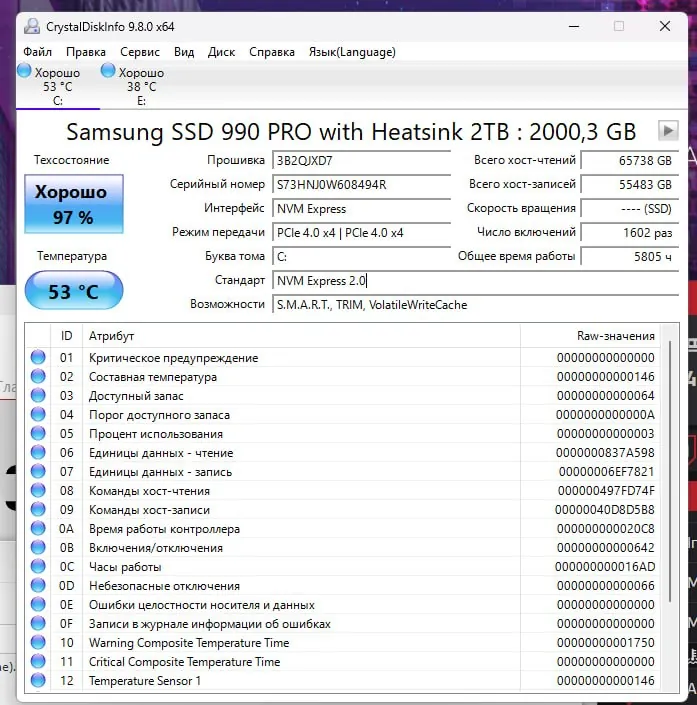Click status icon for Включения/отключения row
697x705 pixels.
click(x=38, y=547)
